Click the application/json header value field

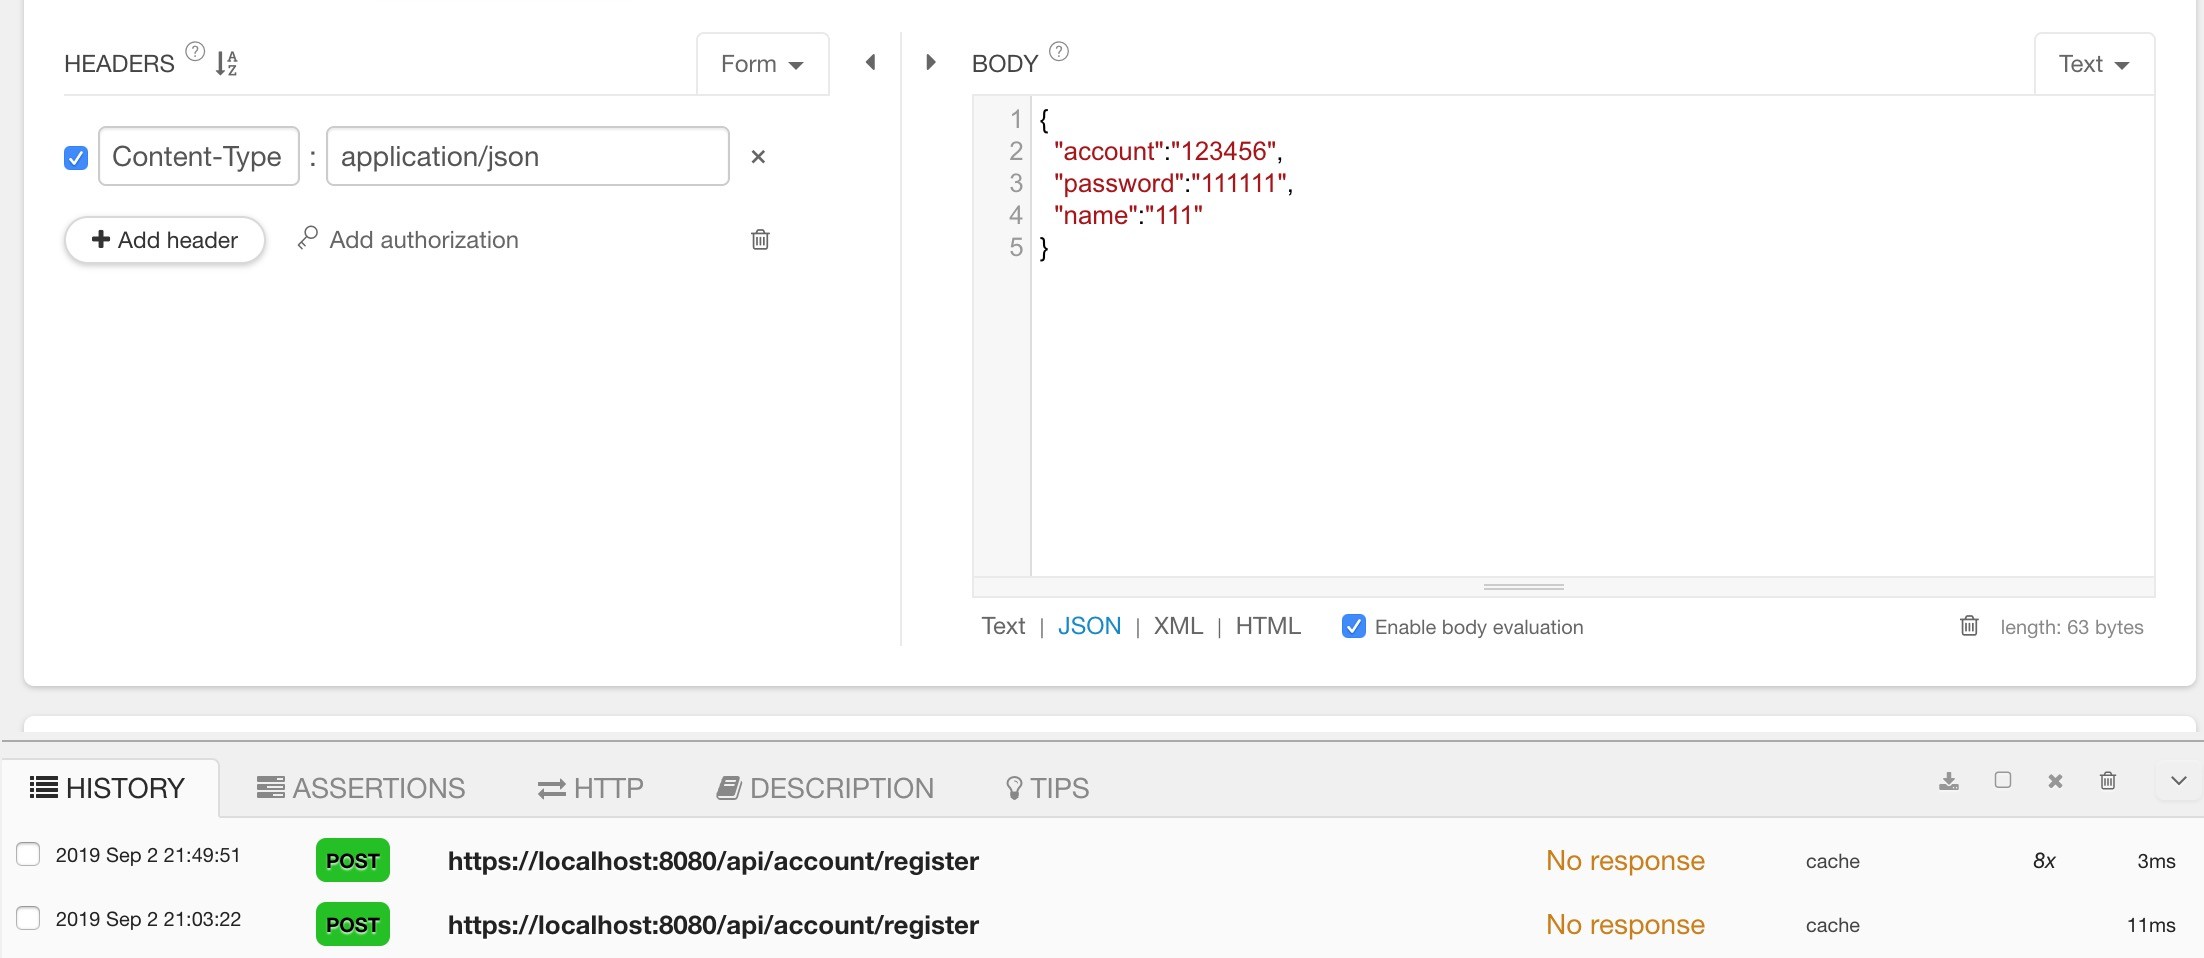528,156
